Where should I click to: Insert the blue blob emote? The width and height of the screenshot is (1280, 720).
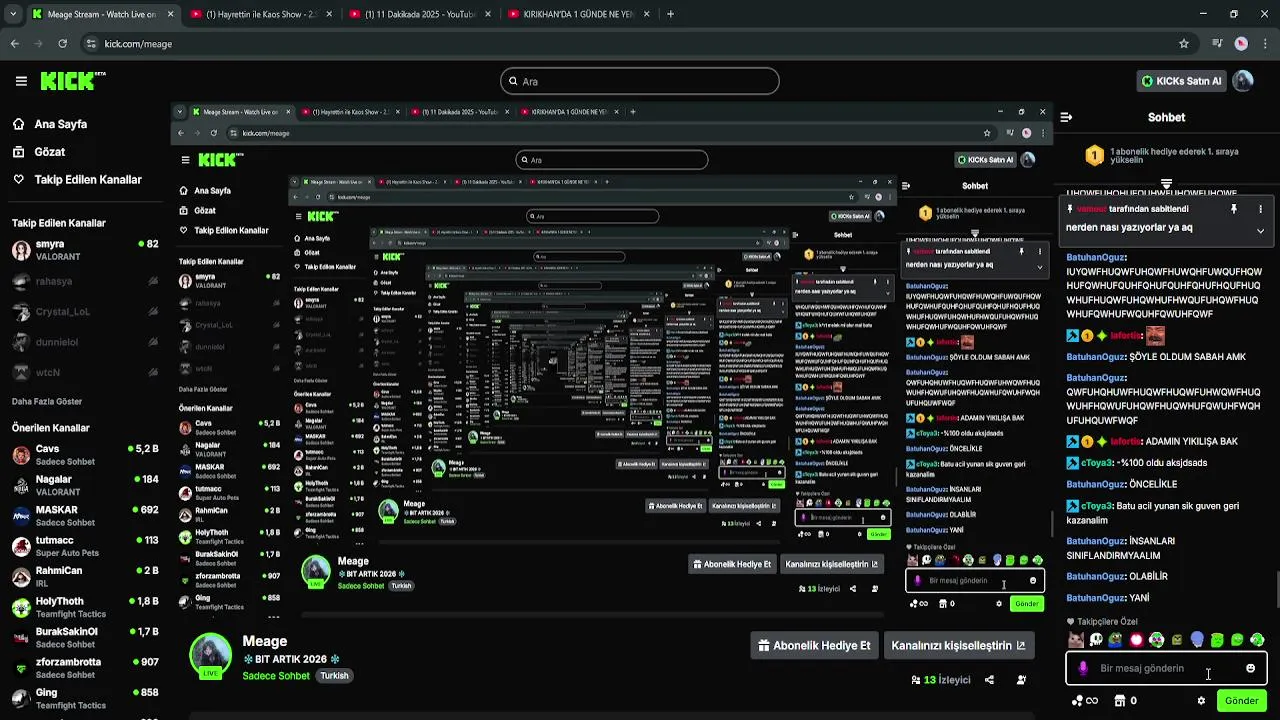(1197, 640)
